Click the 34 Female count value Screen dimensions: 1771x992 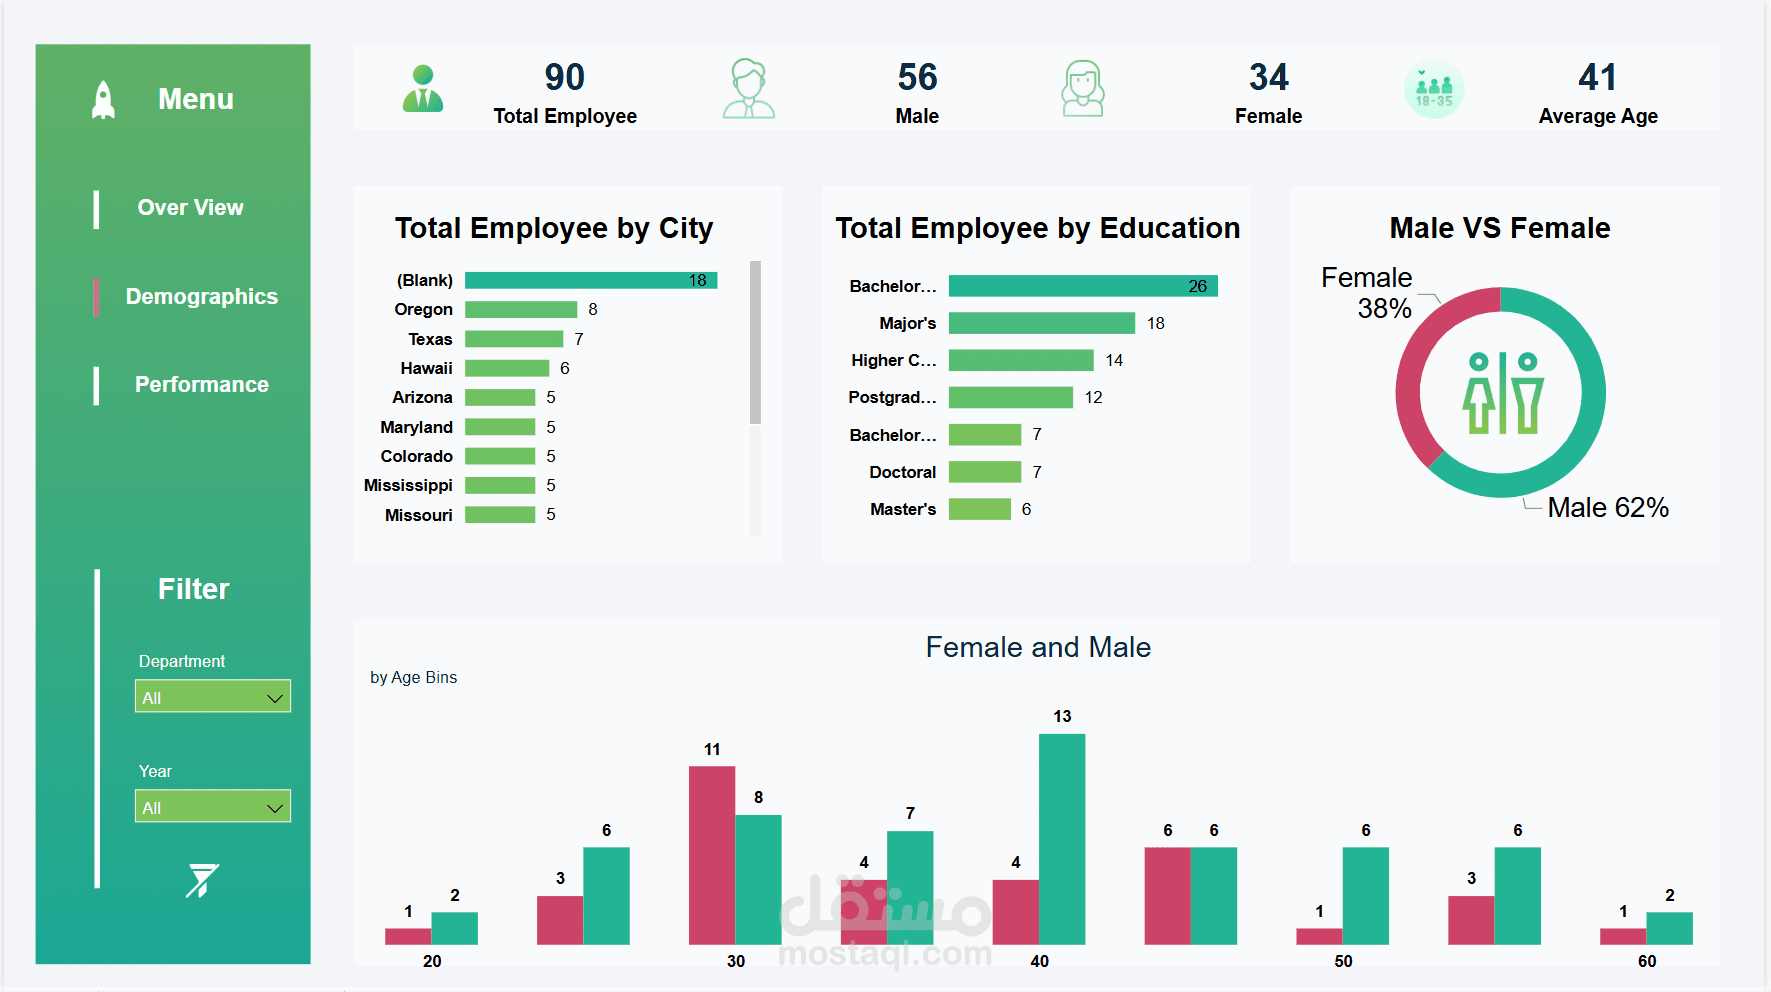pyautogui.click(x=1269, y=78)
